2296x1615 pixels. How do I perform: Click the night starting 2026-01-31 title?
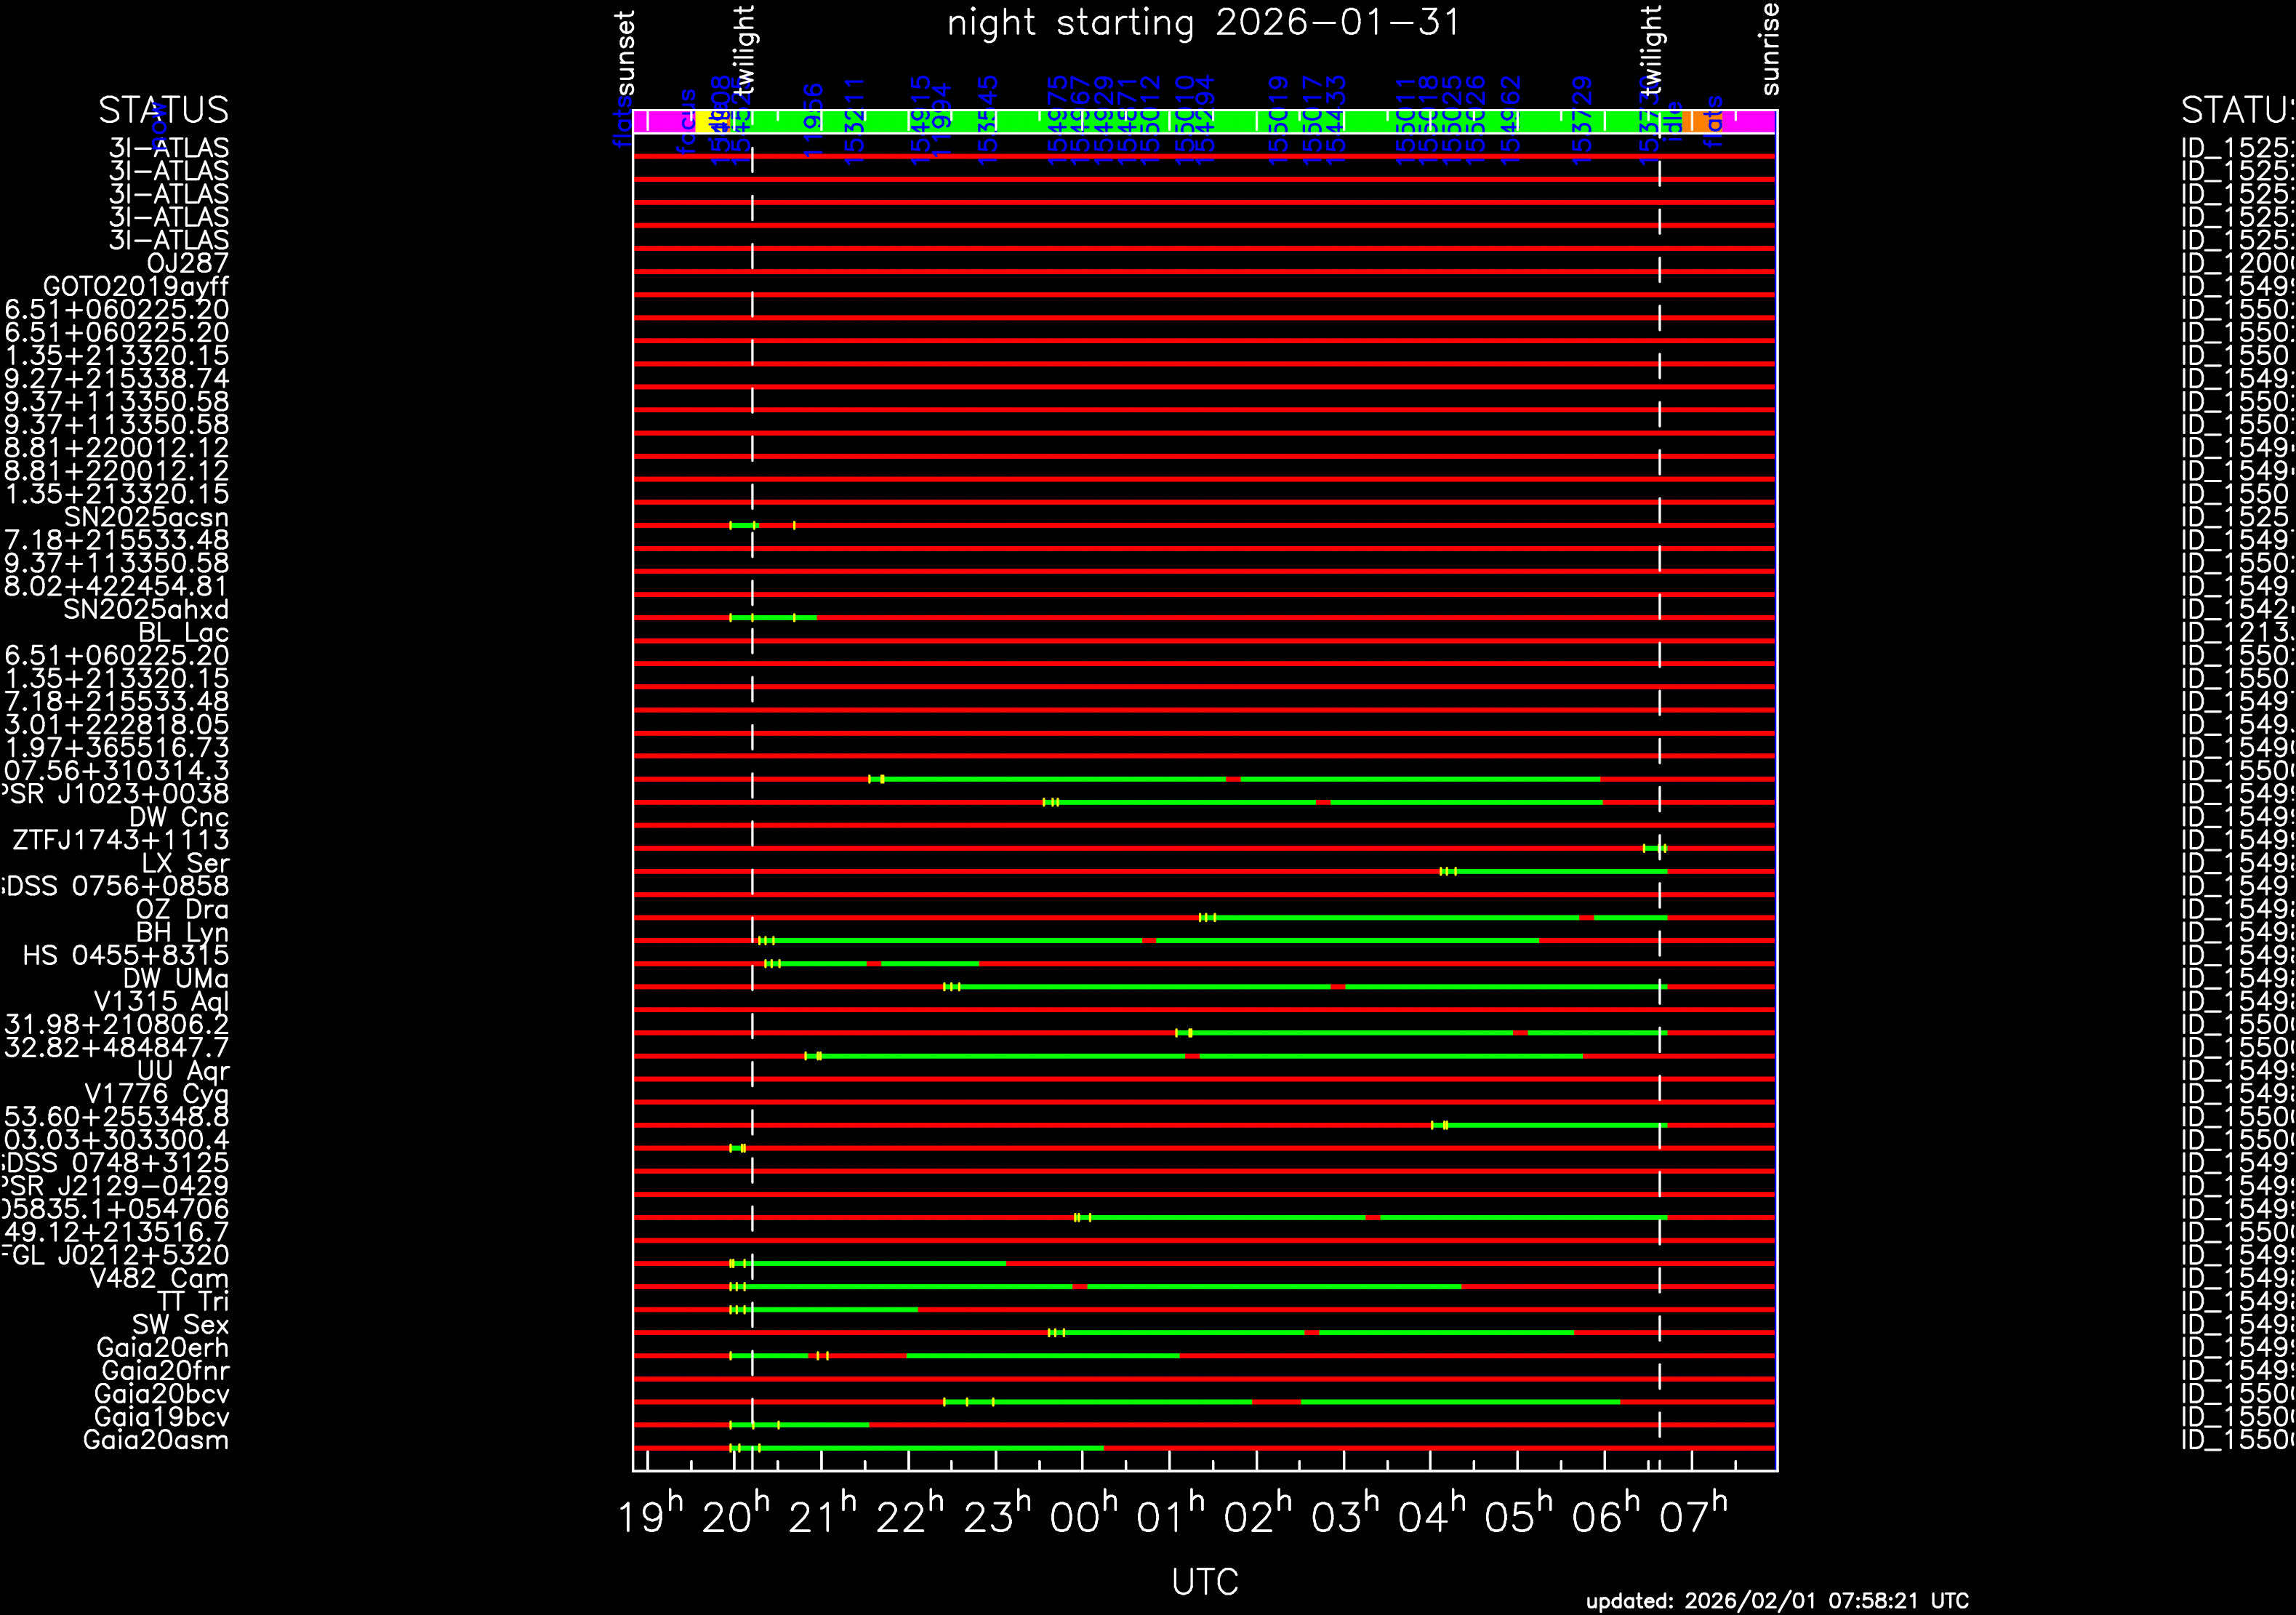click(1204, 22)
